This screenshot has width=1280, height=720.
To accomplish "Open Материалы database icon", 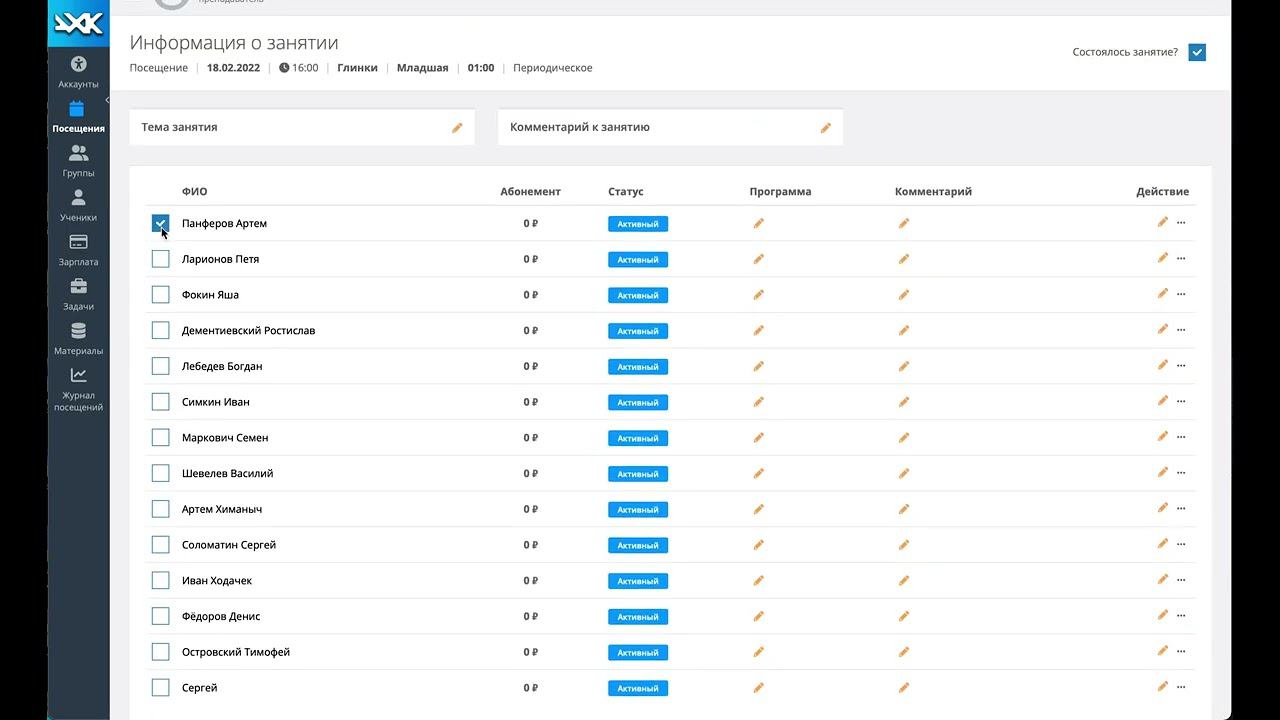I will pos(78,331).
